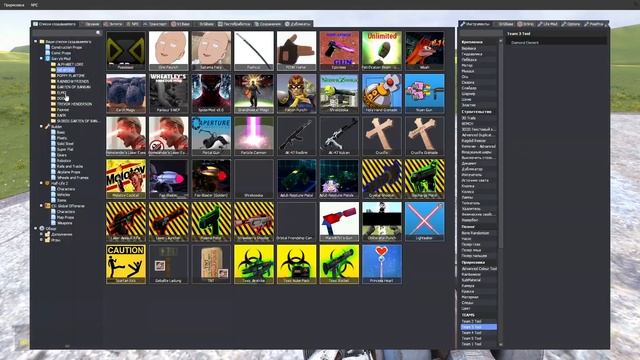The height and width of the screenshot is (360, 640).
Task: Select the Nyan Gun weapon
Action: tap(424, 93)
